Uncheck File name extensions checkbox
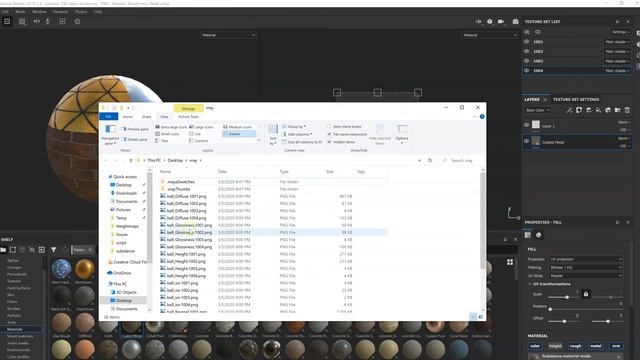640x360 pixels. click(329, 134)
